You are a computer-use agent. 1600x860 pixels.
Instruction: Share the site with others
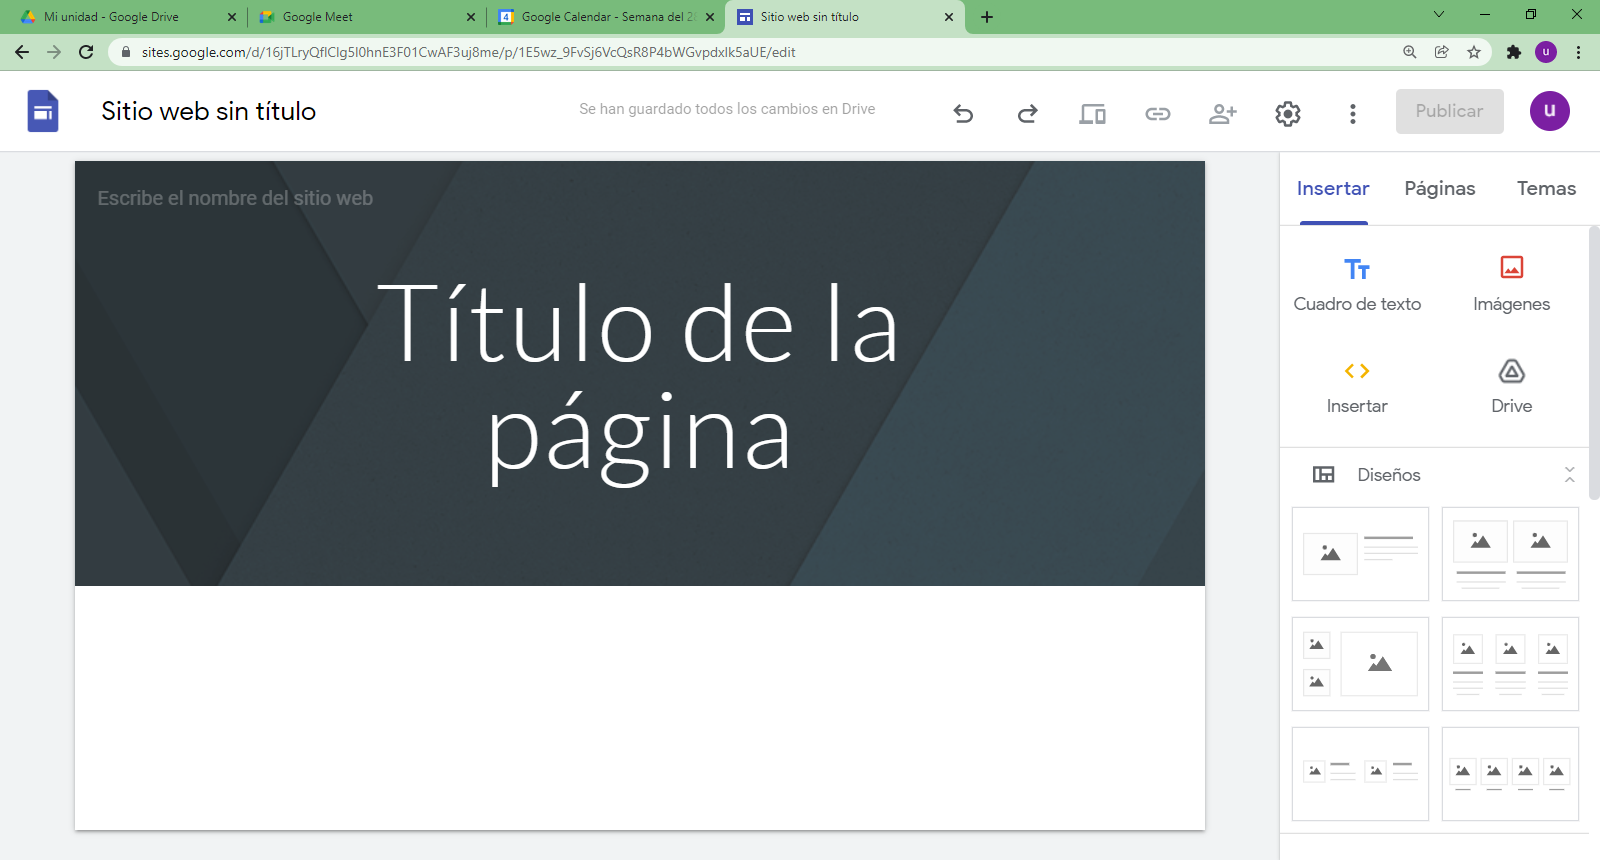[x=1223, y=114]
